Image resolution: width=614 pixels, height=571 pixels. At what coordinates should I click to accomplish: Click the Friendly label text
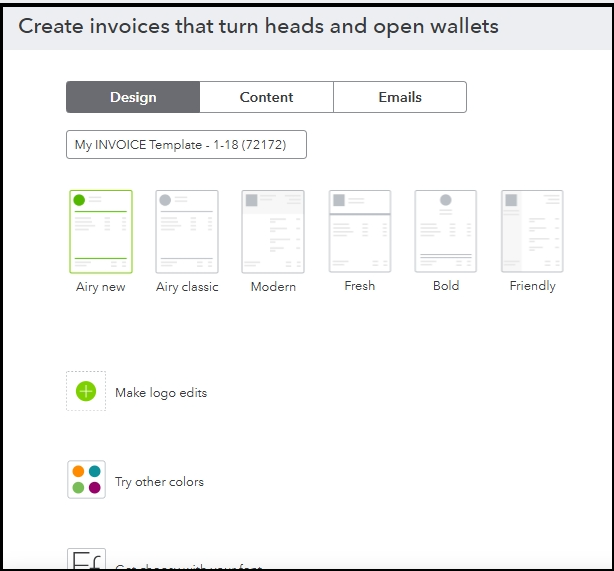click(x=533, y=286)
